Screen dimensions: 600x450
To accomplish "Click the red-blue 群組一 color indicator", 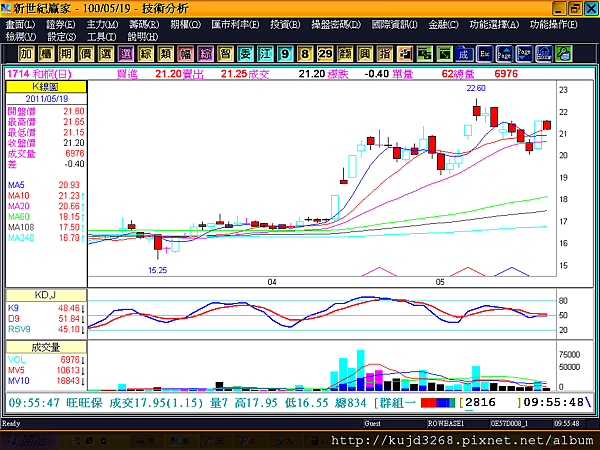I will point(438,403).
